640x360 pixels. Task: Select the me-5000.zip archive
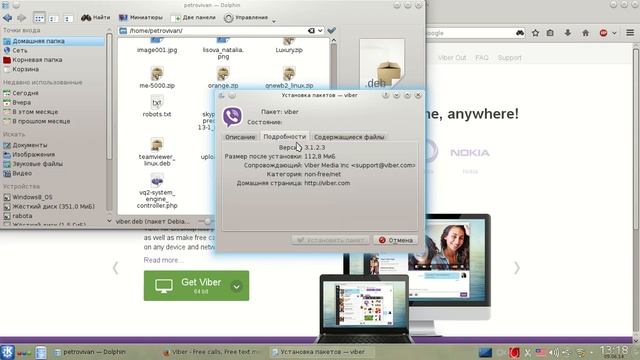(157, 78)
